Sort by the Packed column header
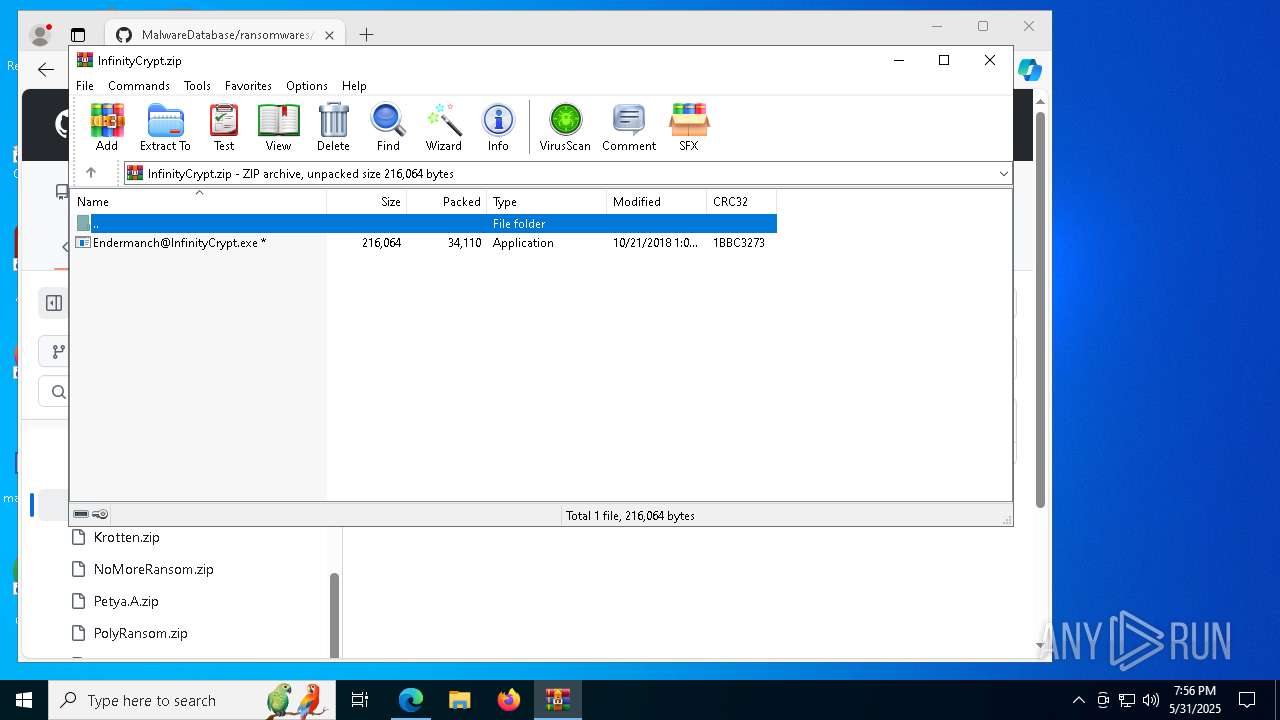 click(447, 202)
